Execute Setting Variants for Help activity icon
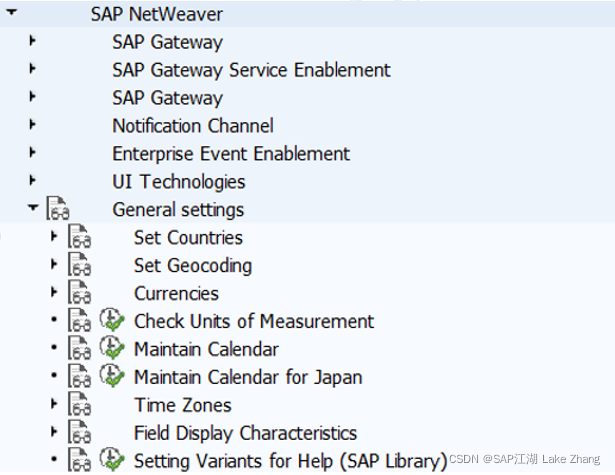 coord(112,459)
